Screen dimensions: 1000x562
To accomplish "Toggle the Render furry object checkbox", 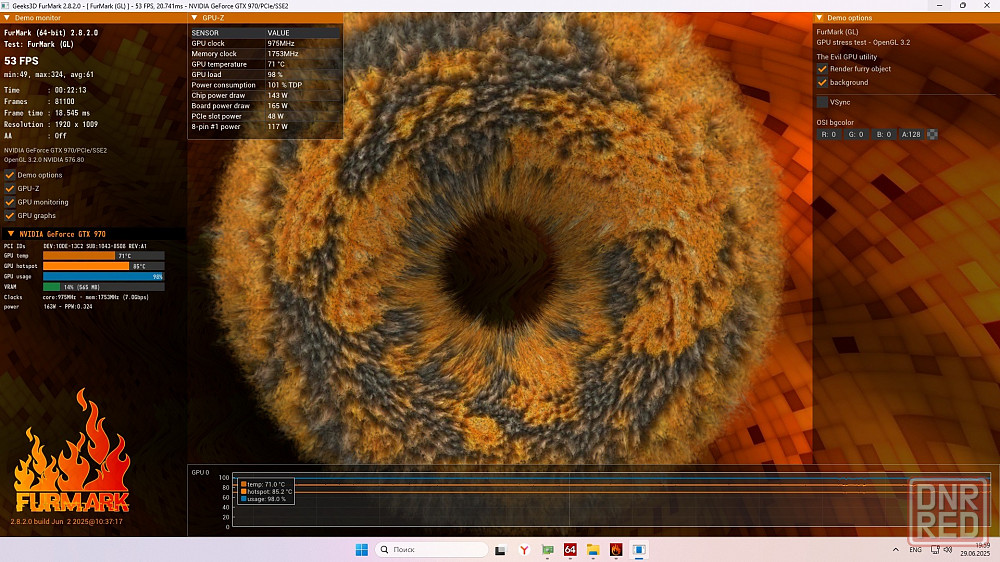I will [x=822, y=69].
